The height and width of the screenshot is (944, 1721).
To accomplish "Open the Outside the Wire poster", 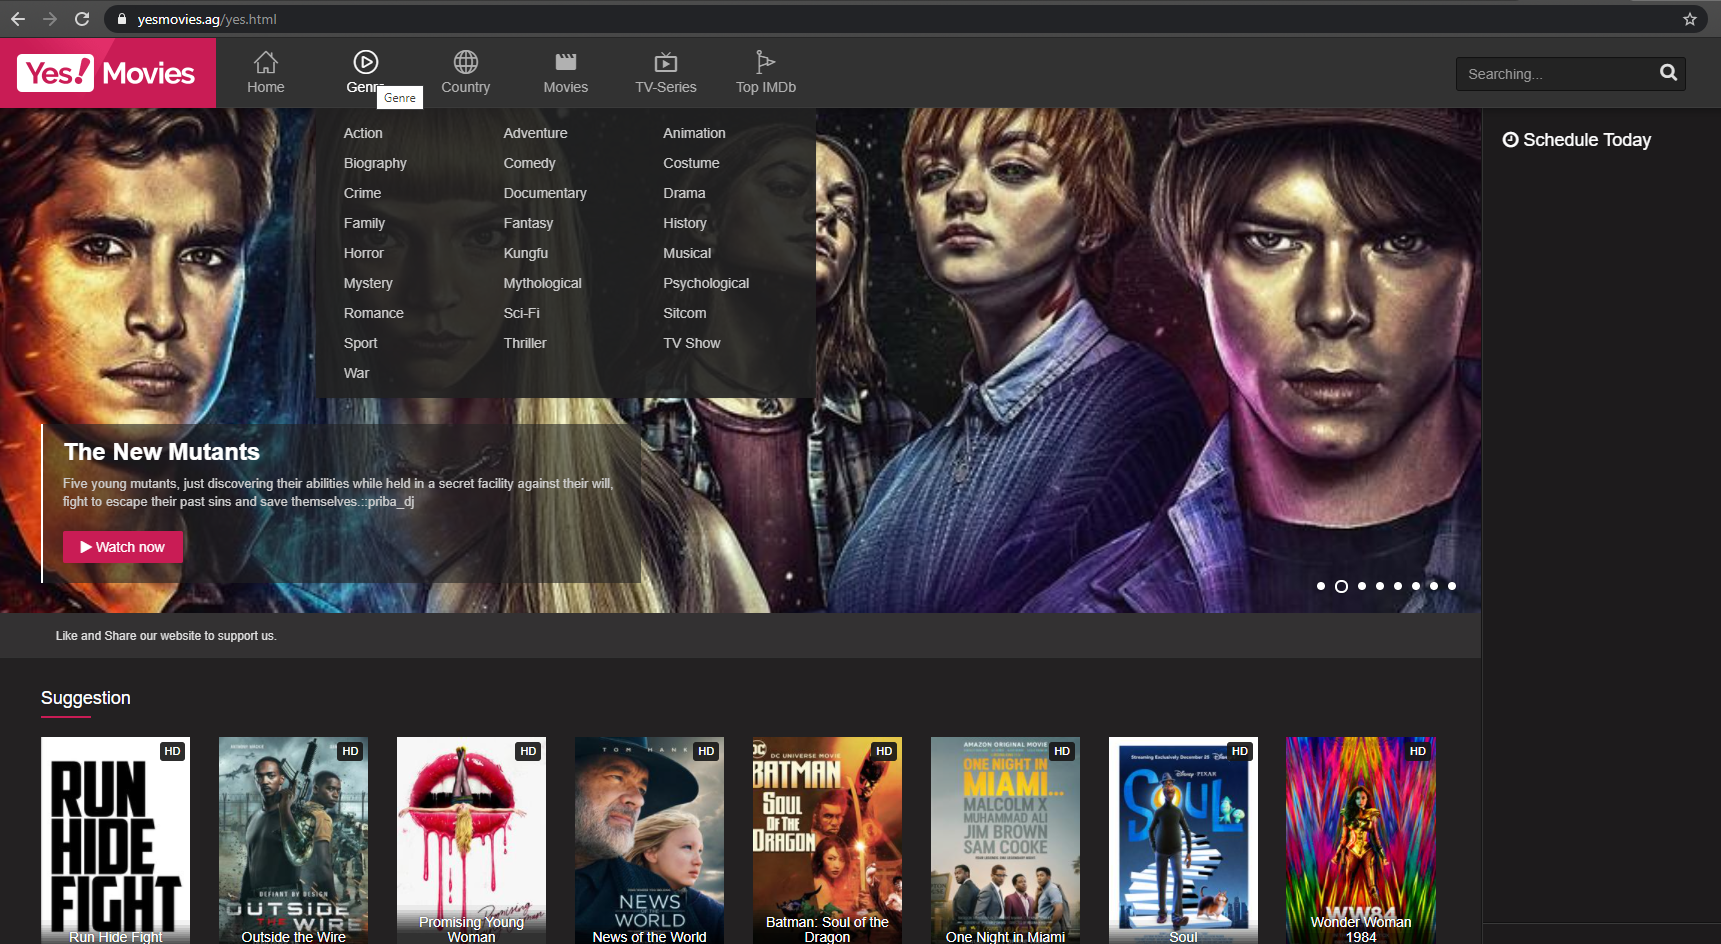I will point(293,840).
